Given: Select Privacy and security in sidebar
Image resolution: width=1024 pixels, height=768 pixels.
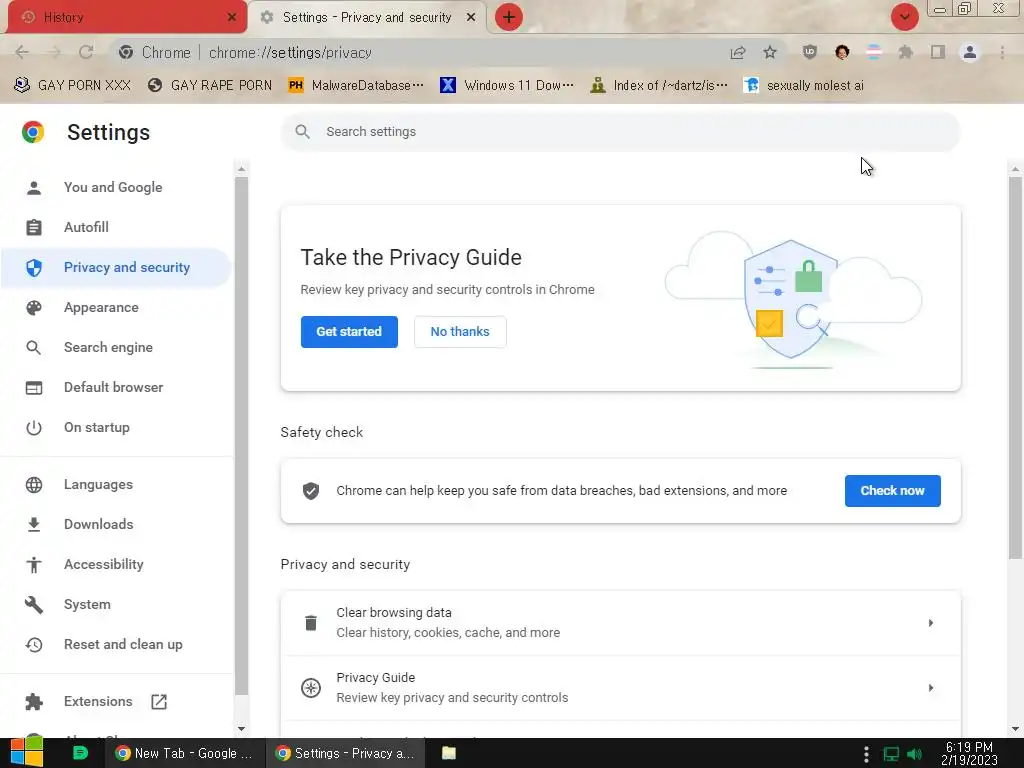Looking at the screenshot, I should pyautogui.click(x=116, y=267).
